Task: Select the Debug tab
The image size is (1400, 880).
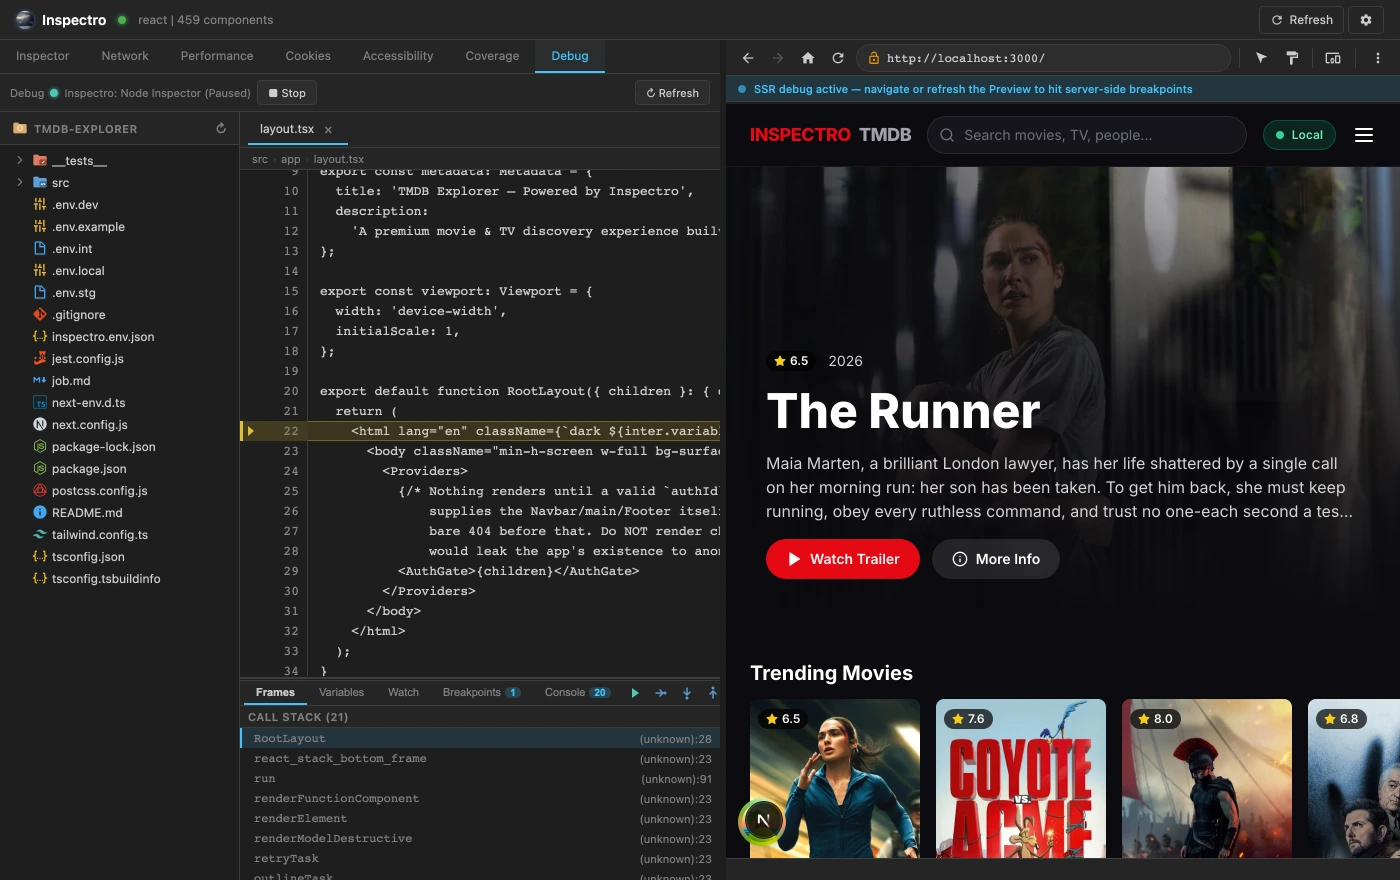Action: click(x=570, y=56)
